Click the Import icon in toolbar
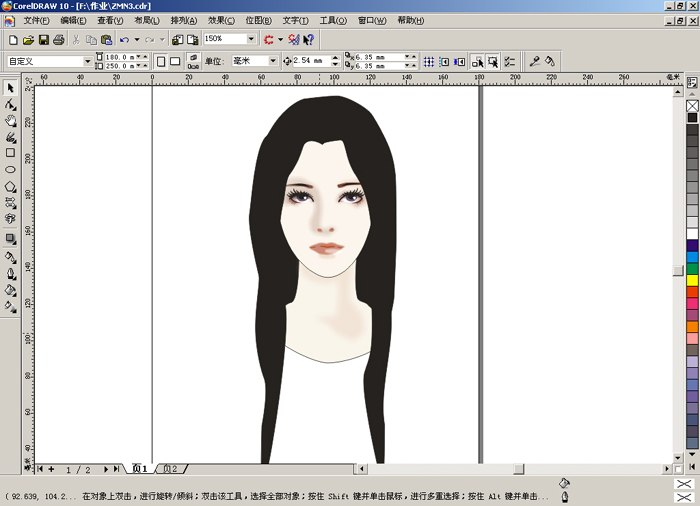 pos(177,40)
